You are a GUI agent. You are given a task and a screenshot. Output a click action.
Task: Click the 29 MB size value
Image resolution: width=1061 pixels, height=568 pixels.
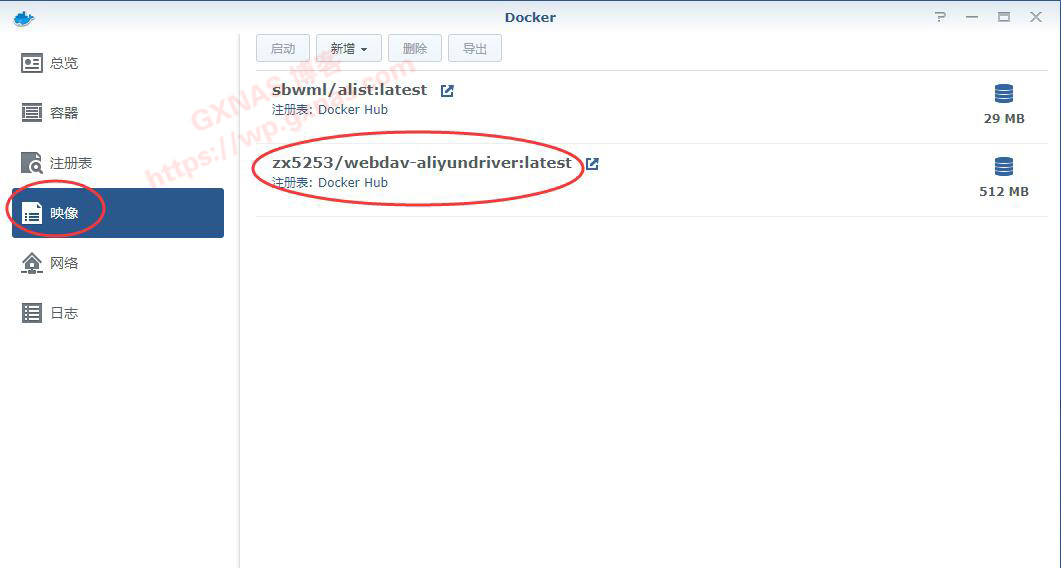click(x=1004, y=119)
